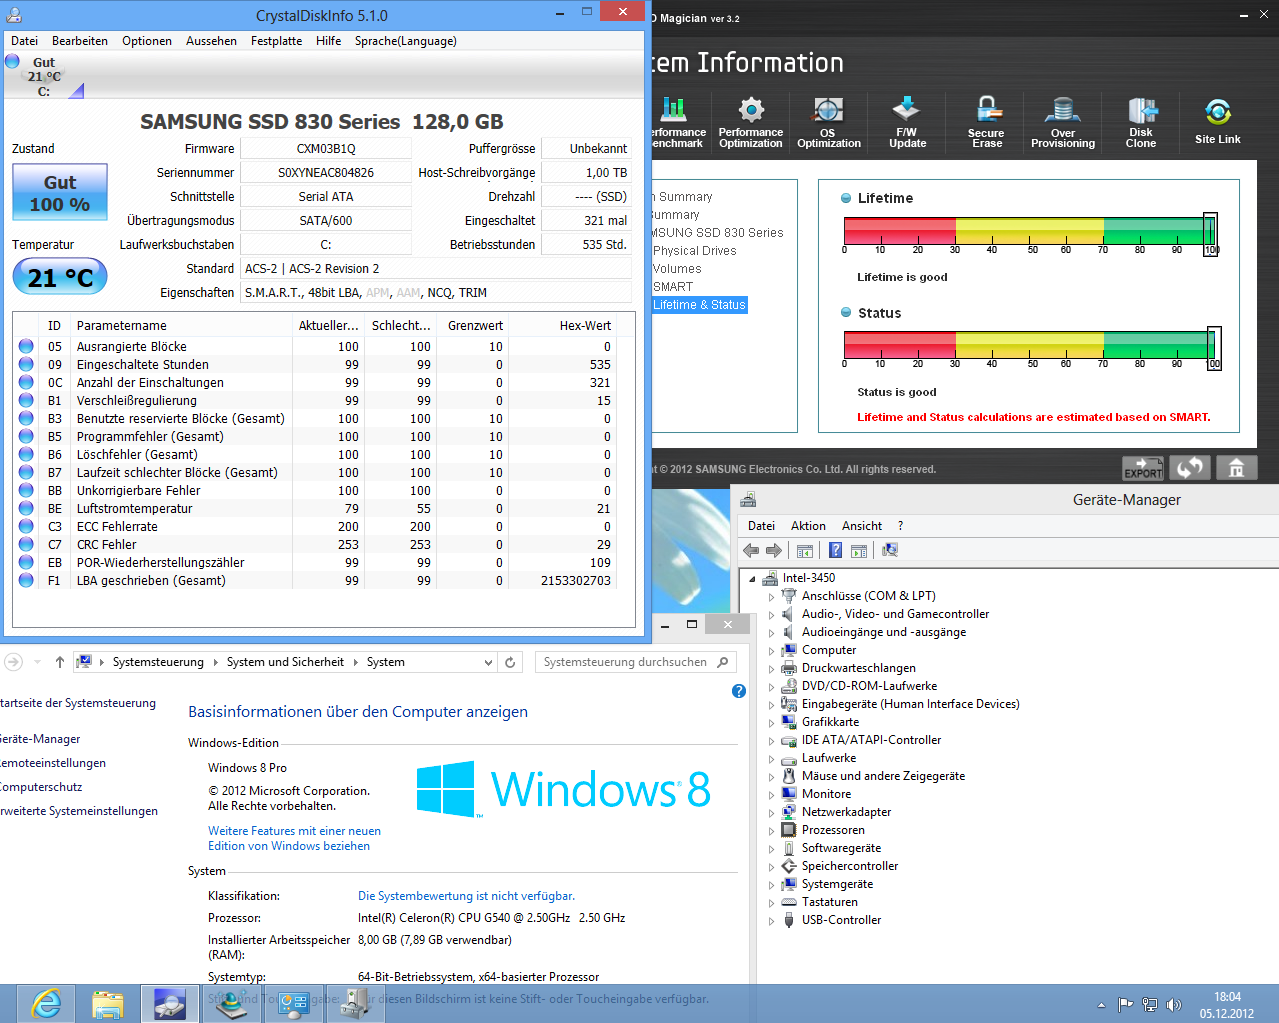Select Physical Drives in Magician sidebar
Screen dimensions: 1279x1023
(694, 251)
